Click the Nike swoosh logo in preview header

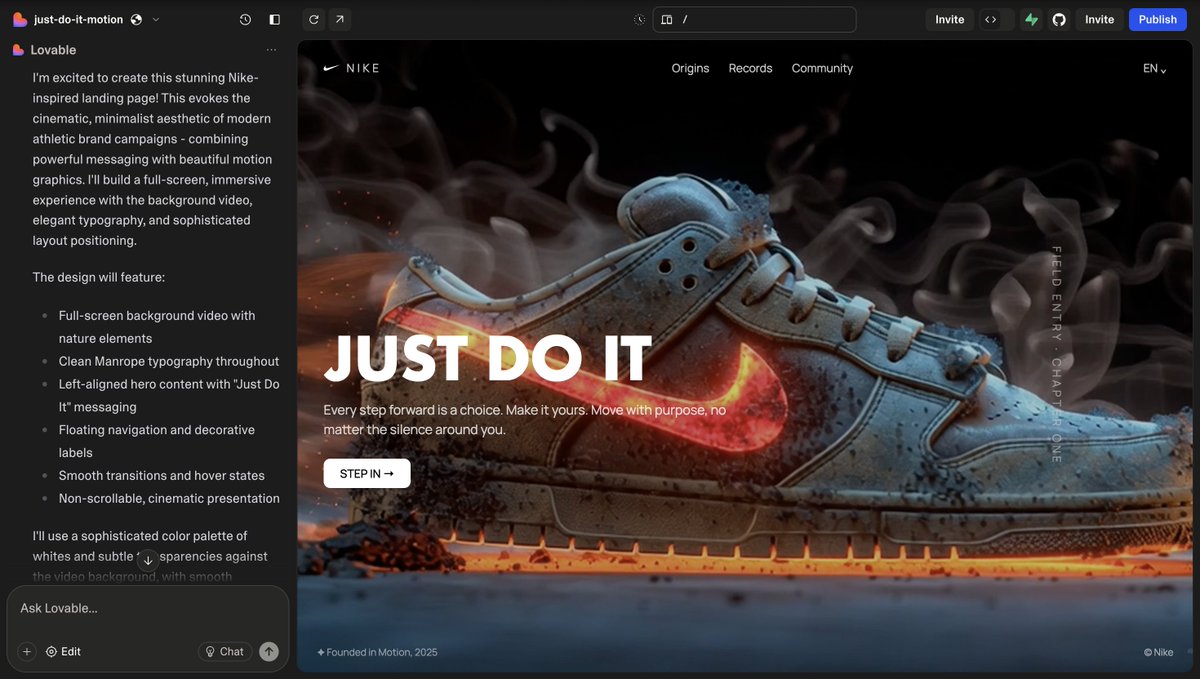pos(332,68)
